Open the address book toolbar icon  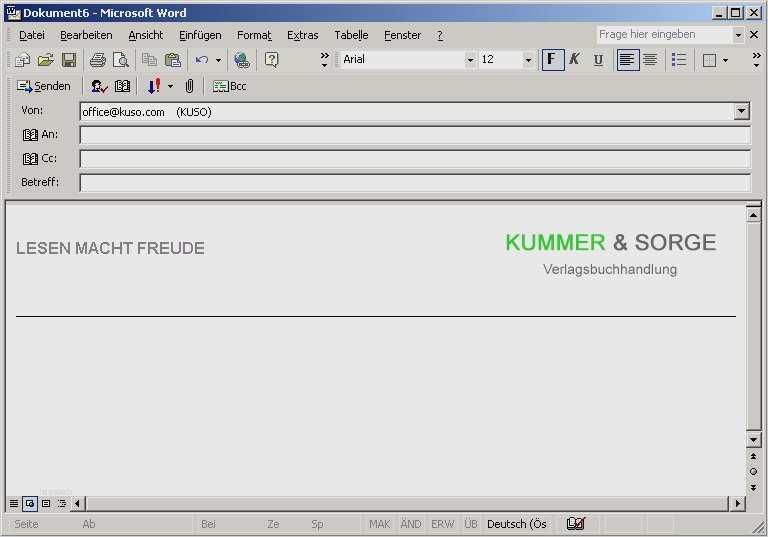click(122, 86)
